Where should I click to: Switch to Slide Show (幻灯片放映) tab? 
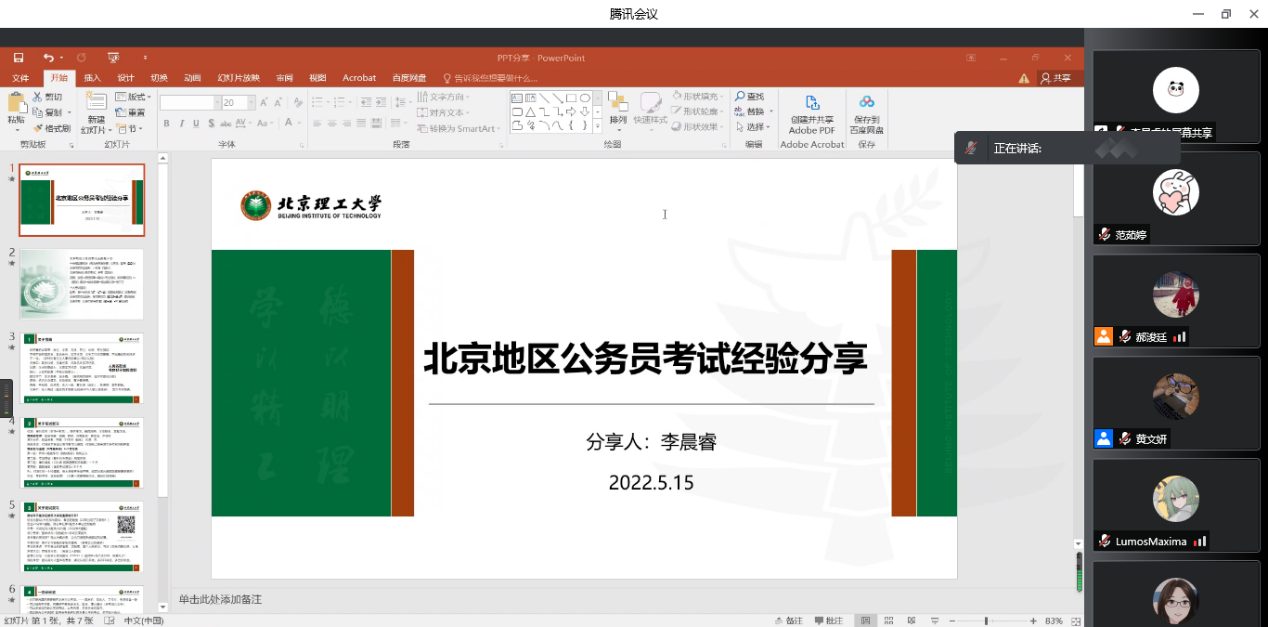[x=238, y=78]
